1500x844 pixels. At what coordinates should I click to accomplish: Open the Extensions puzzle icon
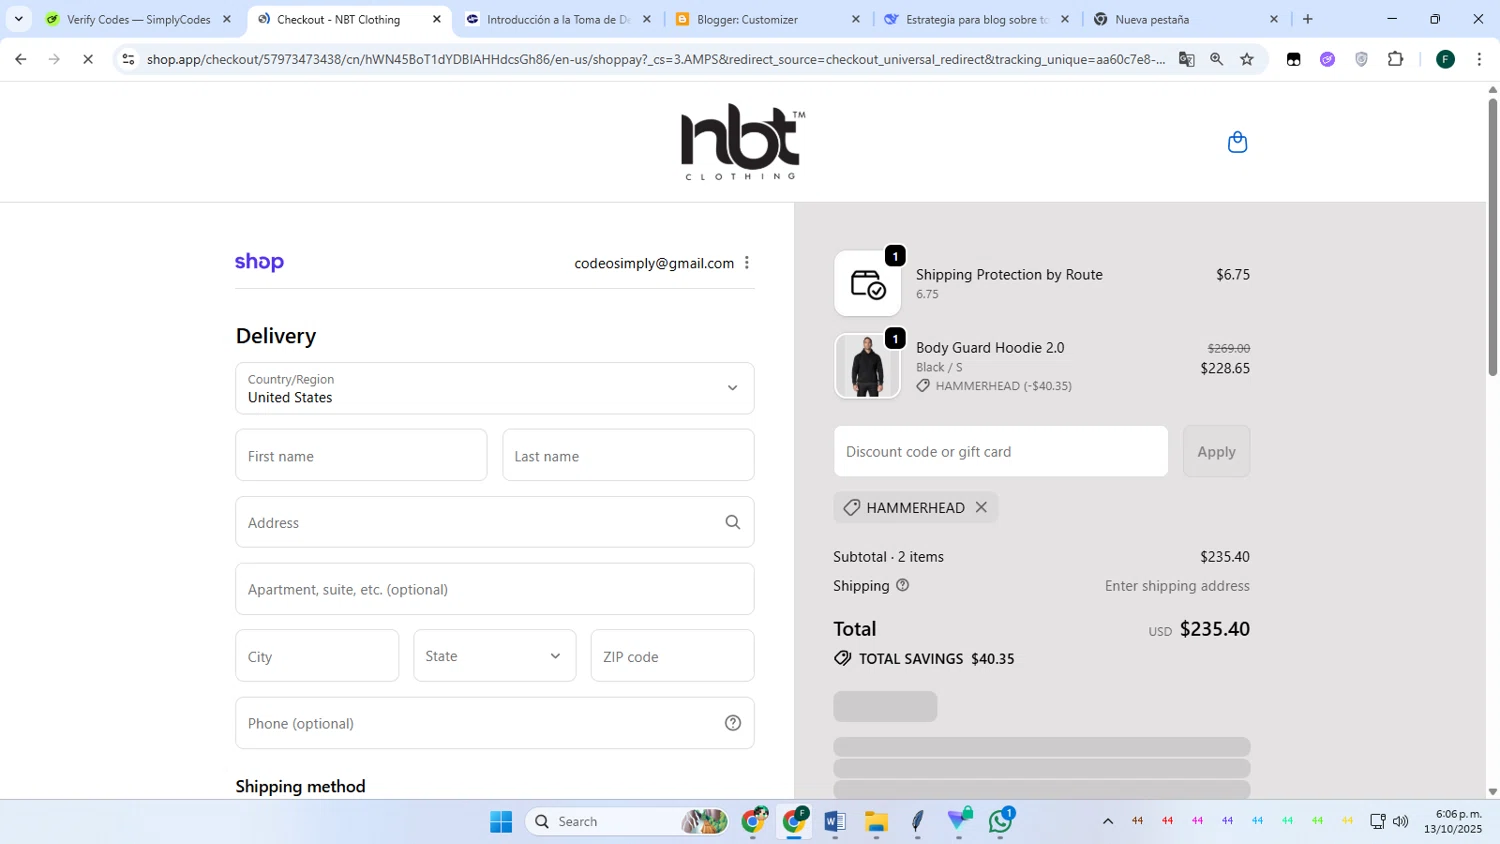coord(1396,59)
